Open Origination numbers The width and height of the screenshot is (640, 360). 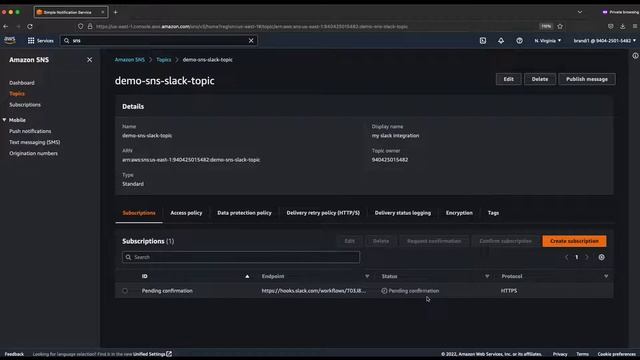point(33,153)
